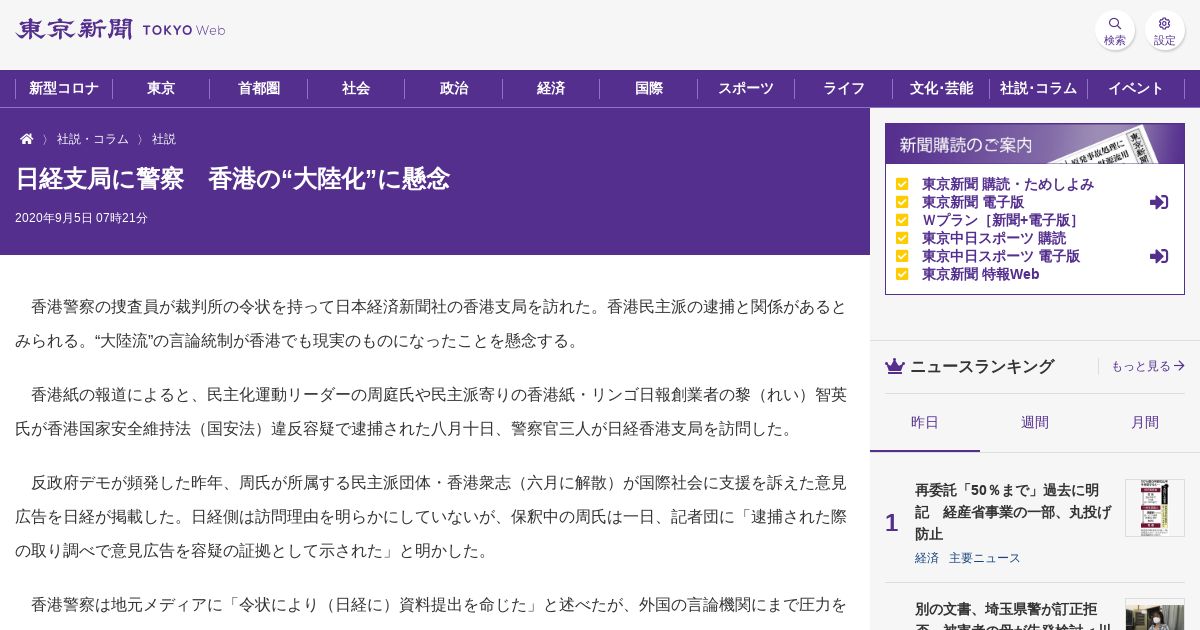Open ranking article 再委託「50％まで」過去に明記
This screenshot has width=1200, height=630.
[x=1013, y=512]
